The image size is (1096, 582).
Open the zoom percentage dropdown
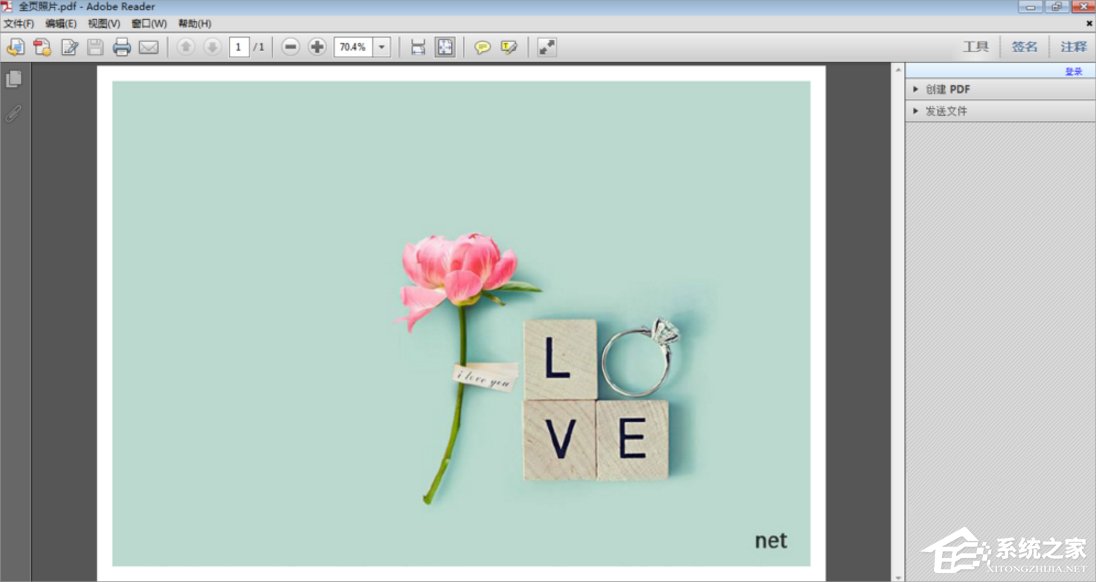381,47
